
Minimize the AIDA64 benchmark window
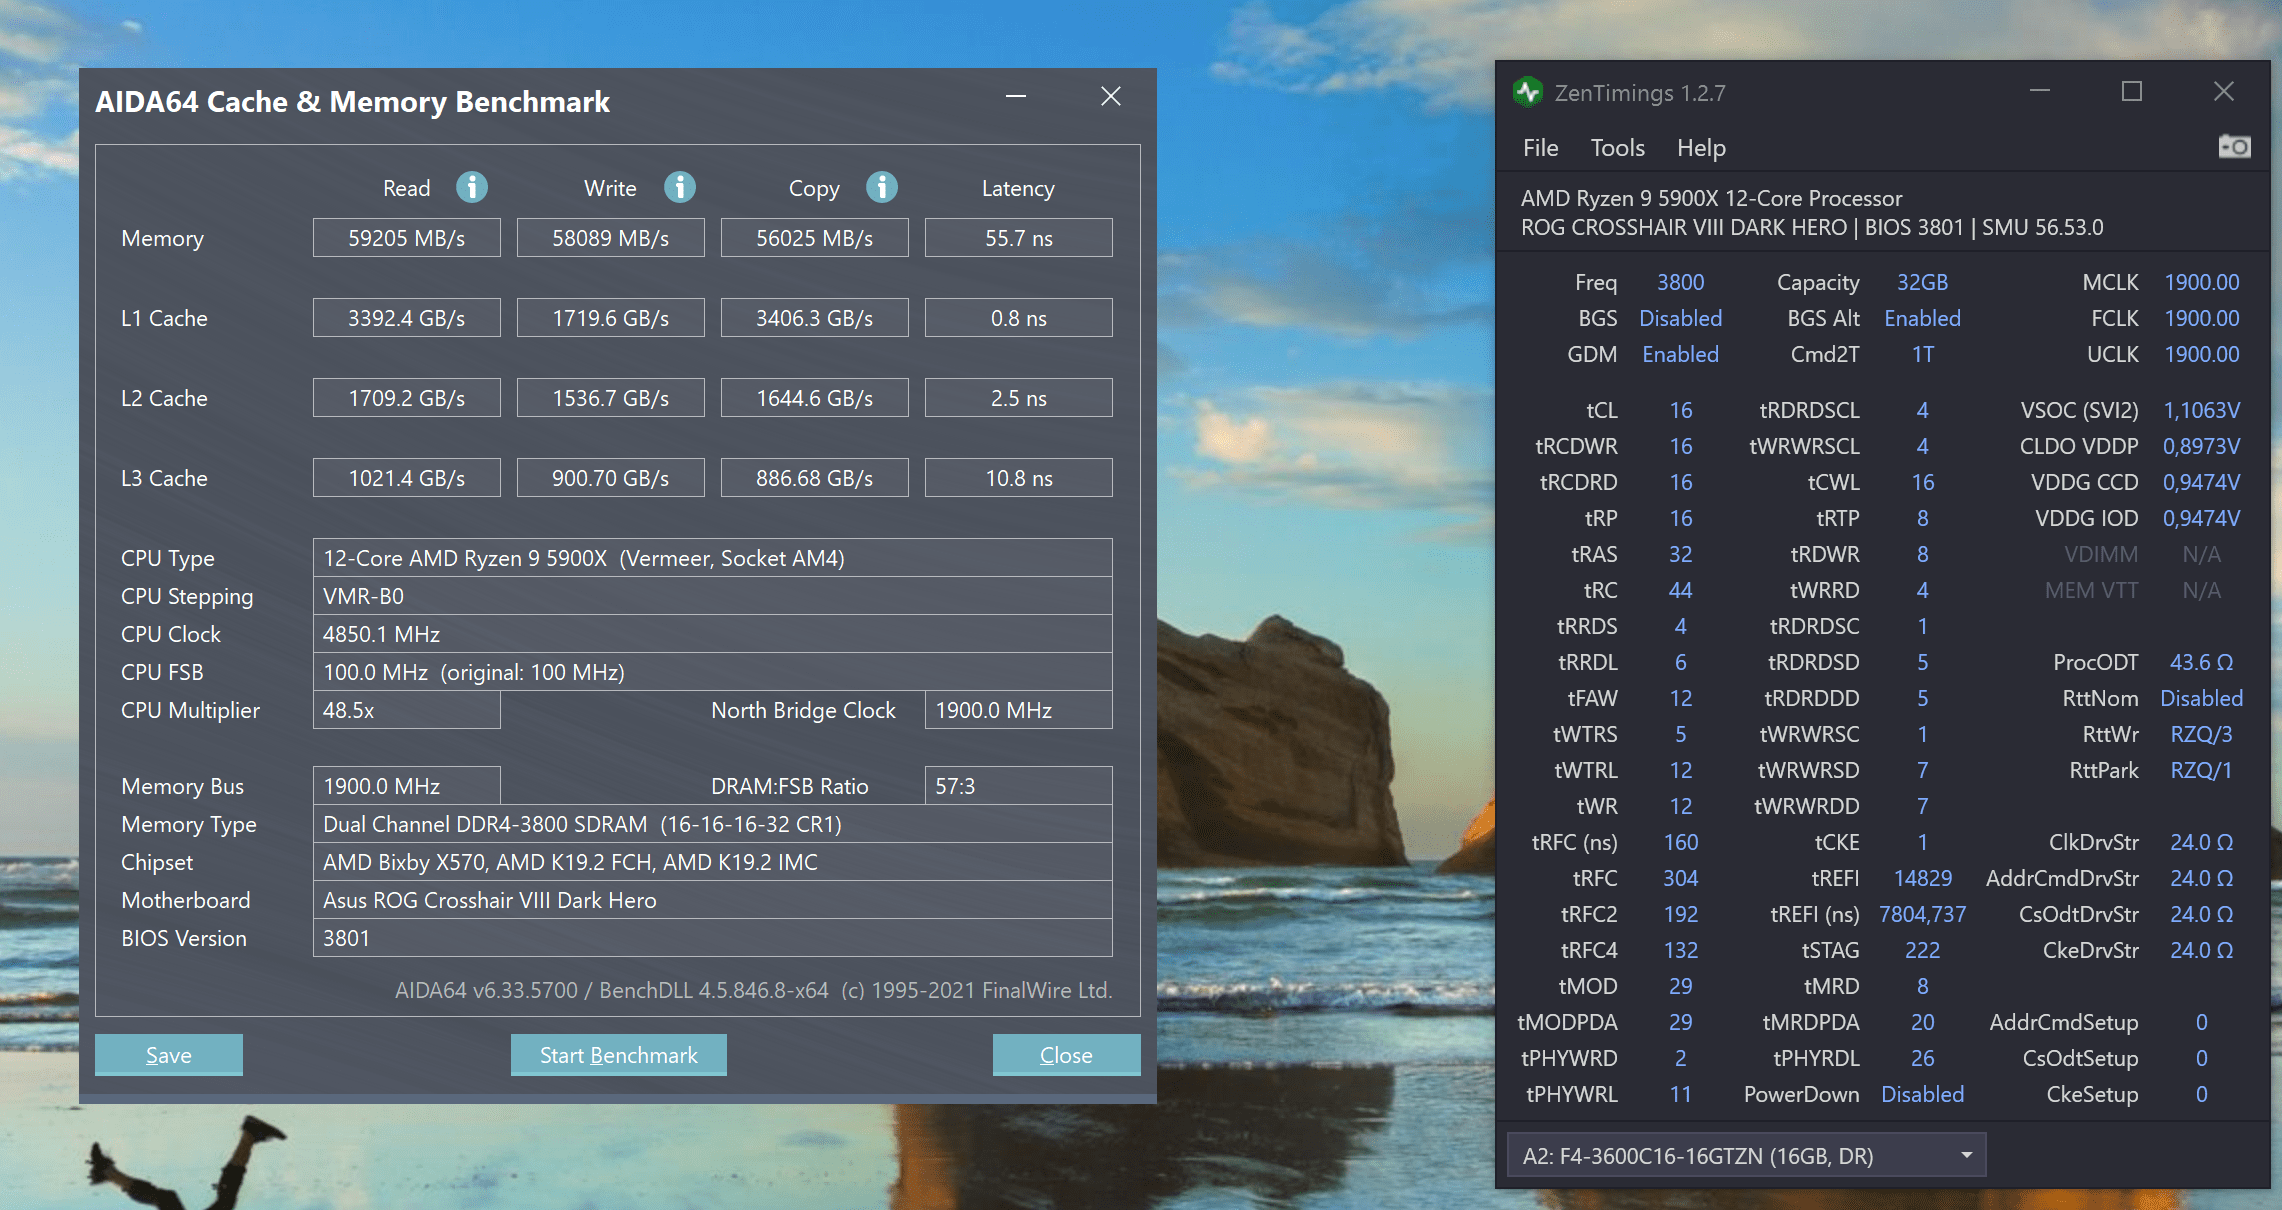(x=1016, y=96)
